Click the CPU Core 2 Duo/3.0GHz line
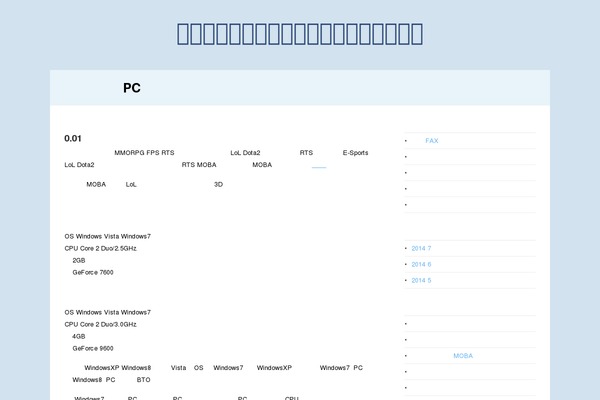 (x=101, y=325)
